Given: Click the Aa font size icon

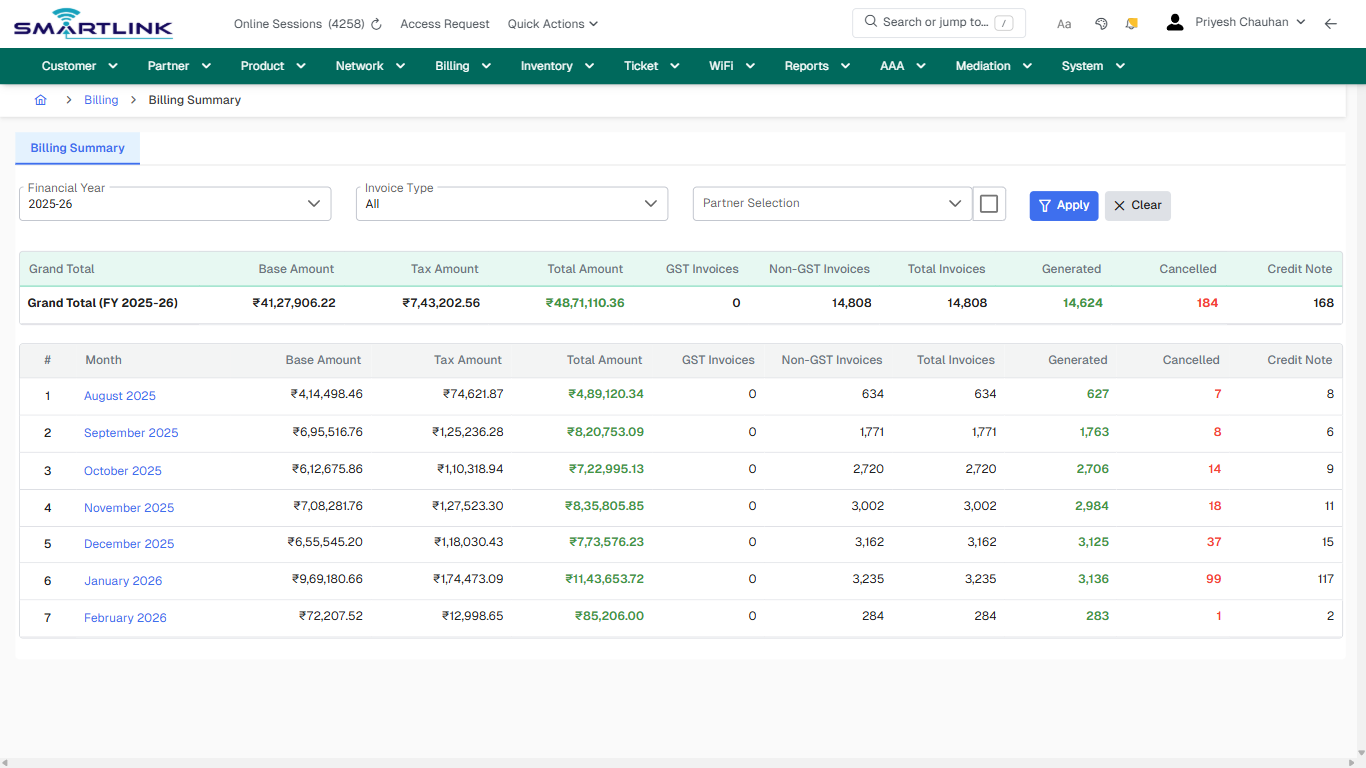Looking at the screenshot, I should tap(1064, 23).
